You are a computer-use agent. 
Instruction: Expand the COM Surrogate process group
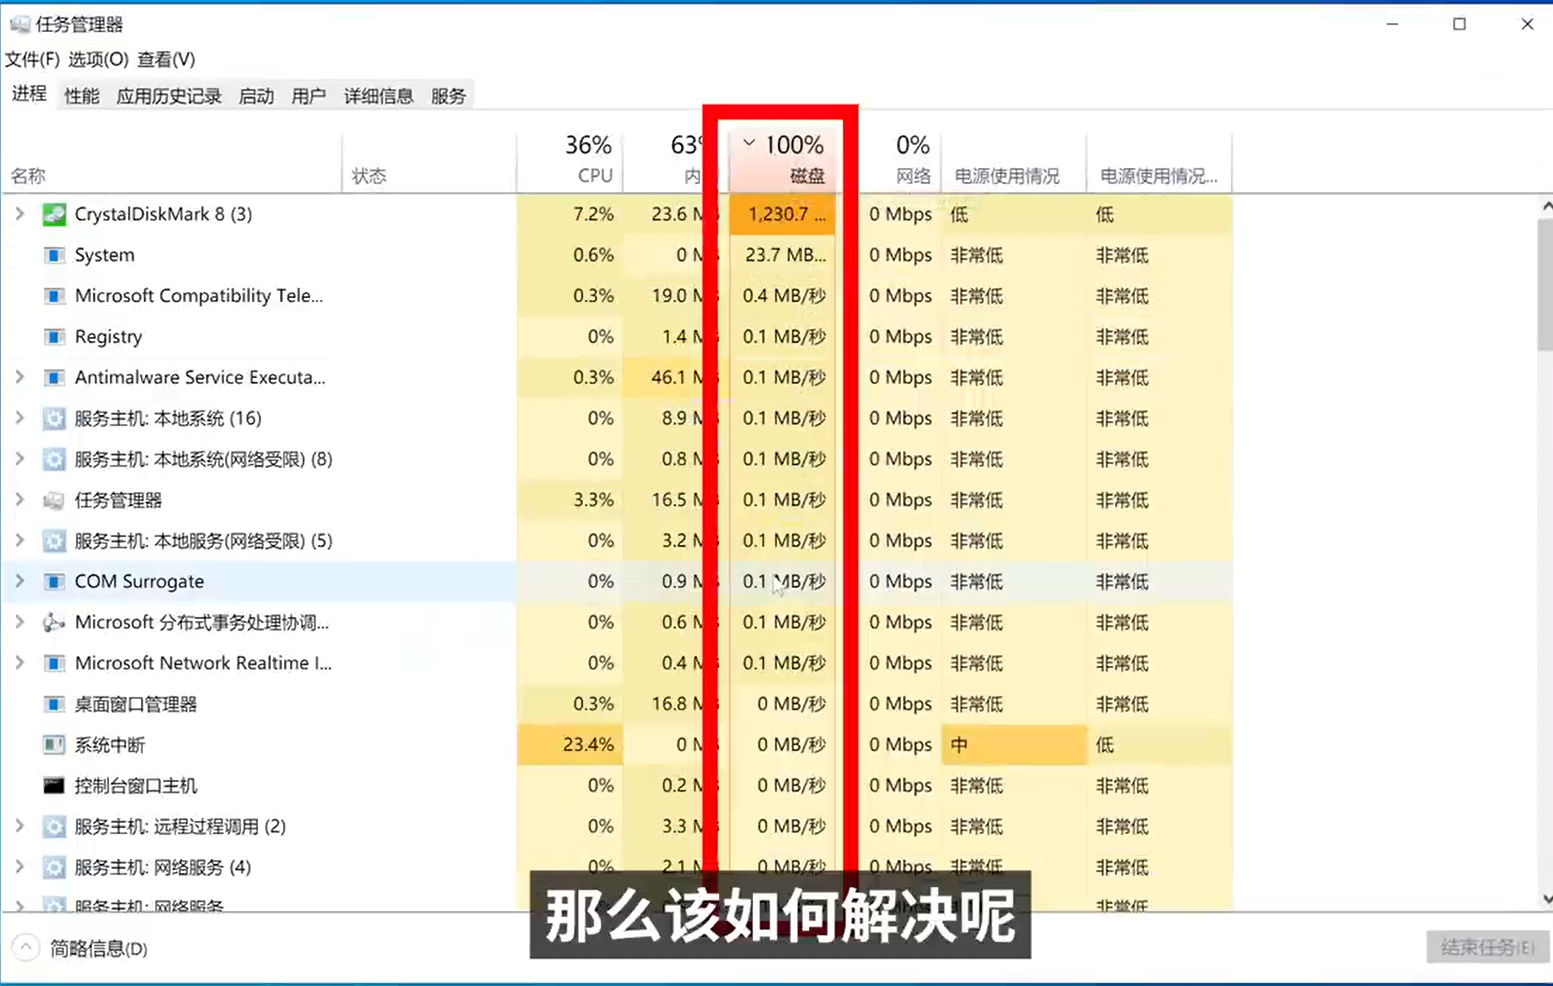pyautogui.click(x=19, y=581)
